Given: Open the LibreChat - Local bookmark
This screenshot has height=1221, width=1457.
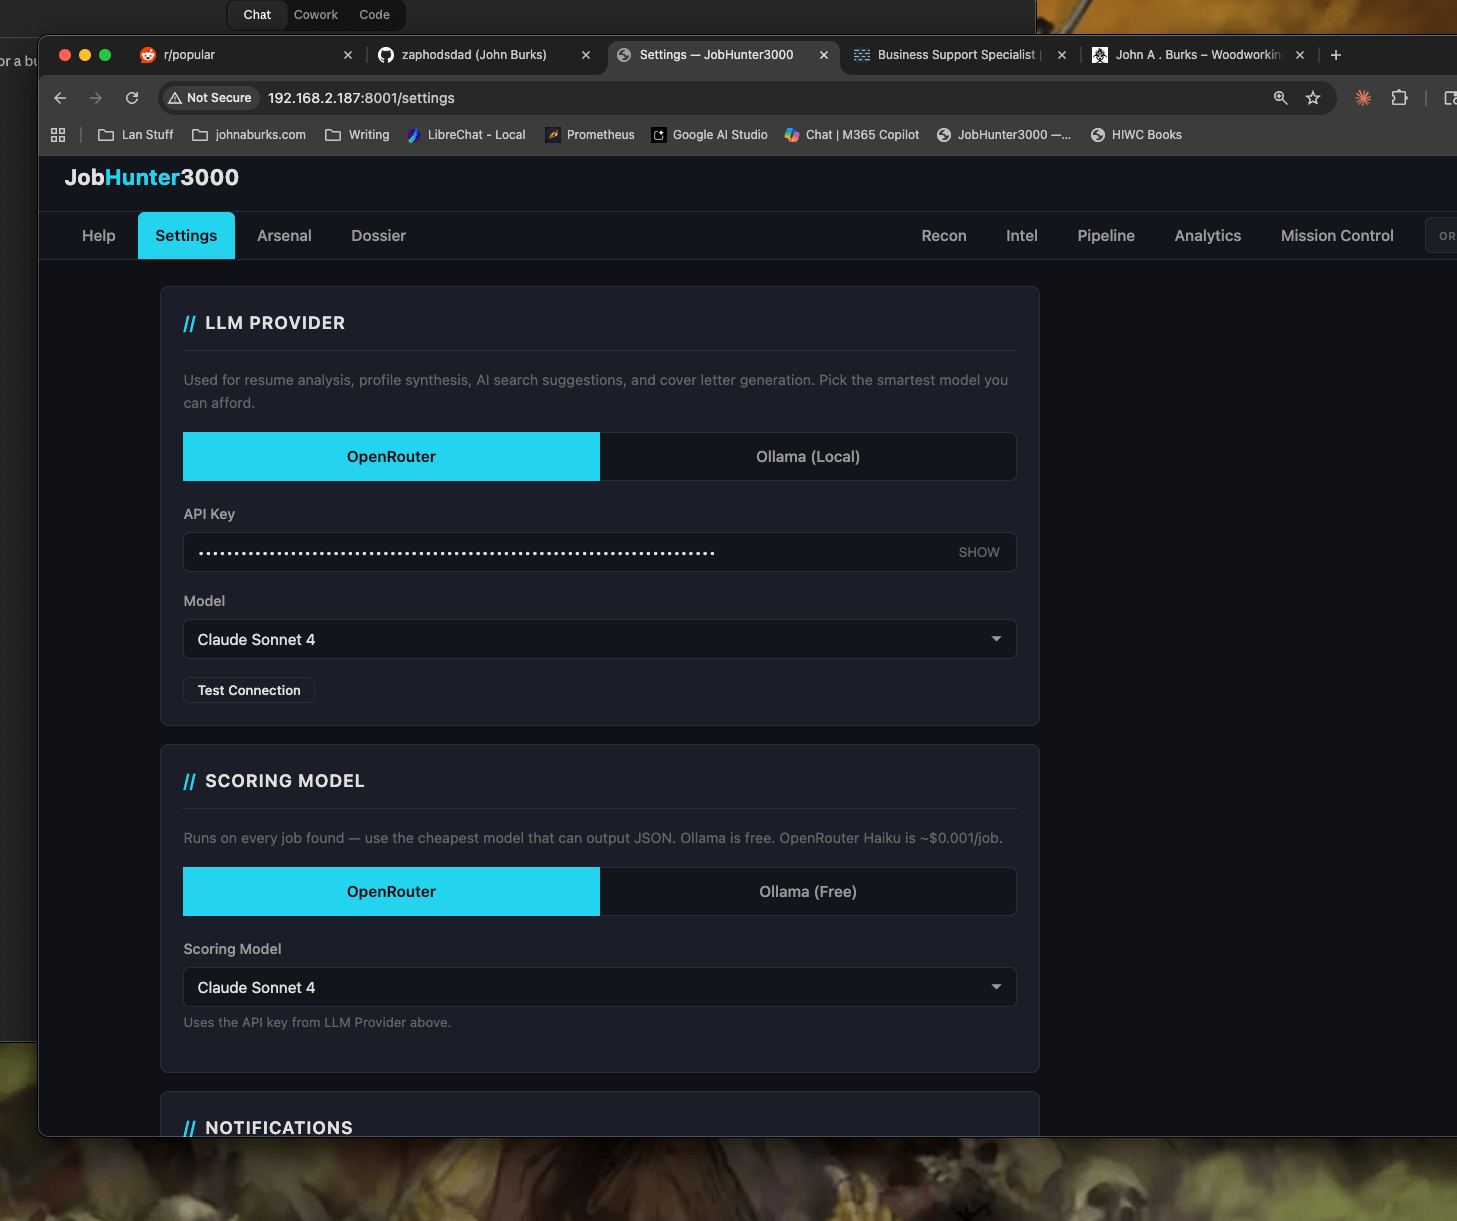Looking at the screenshot, I should (466, 135).
